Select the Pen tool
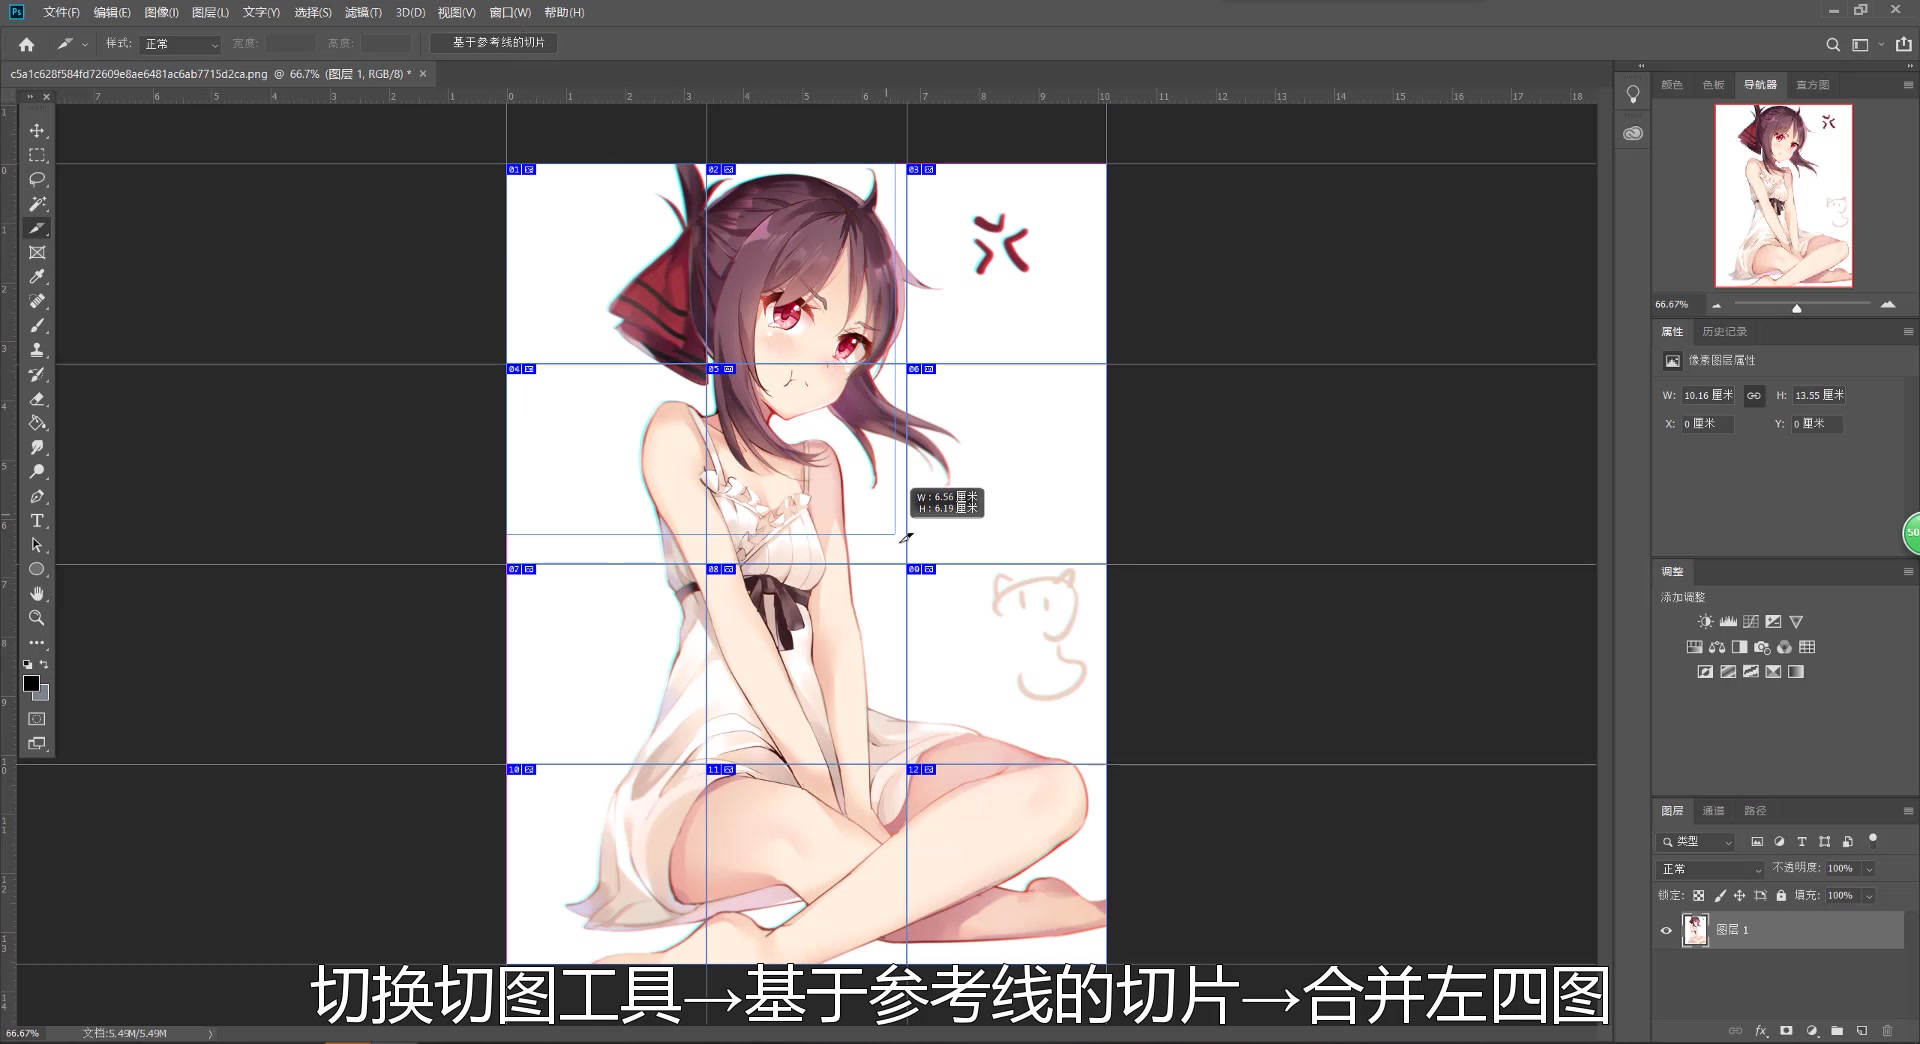This screenshot has height=1044, width=1920. point(37,496)
